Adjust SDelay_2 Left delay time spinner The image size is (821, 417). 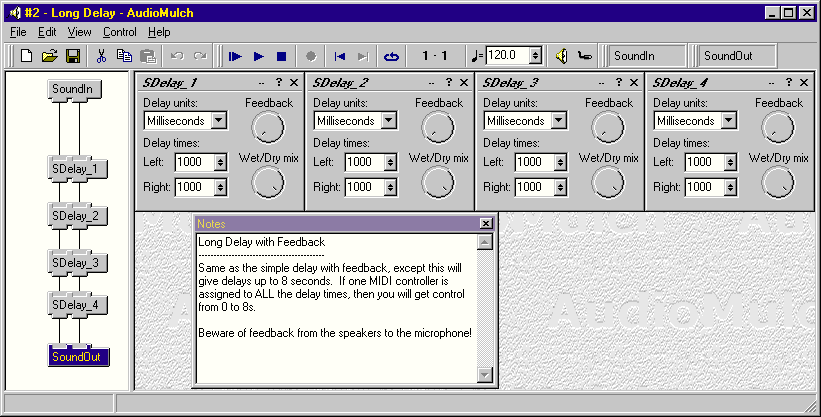click(x=390, y=162)
